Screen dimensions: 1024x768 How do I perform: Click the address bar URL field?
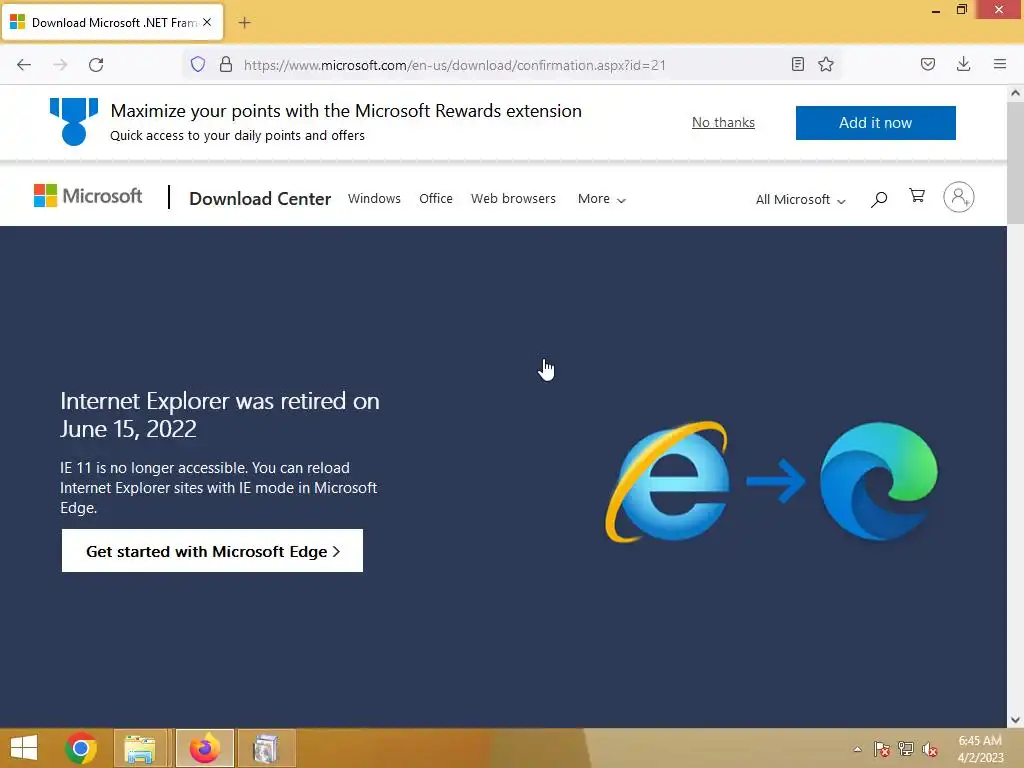513,65
